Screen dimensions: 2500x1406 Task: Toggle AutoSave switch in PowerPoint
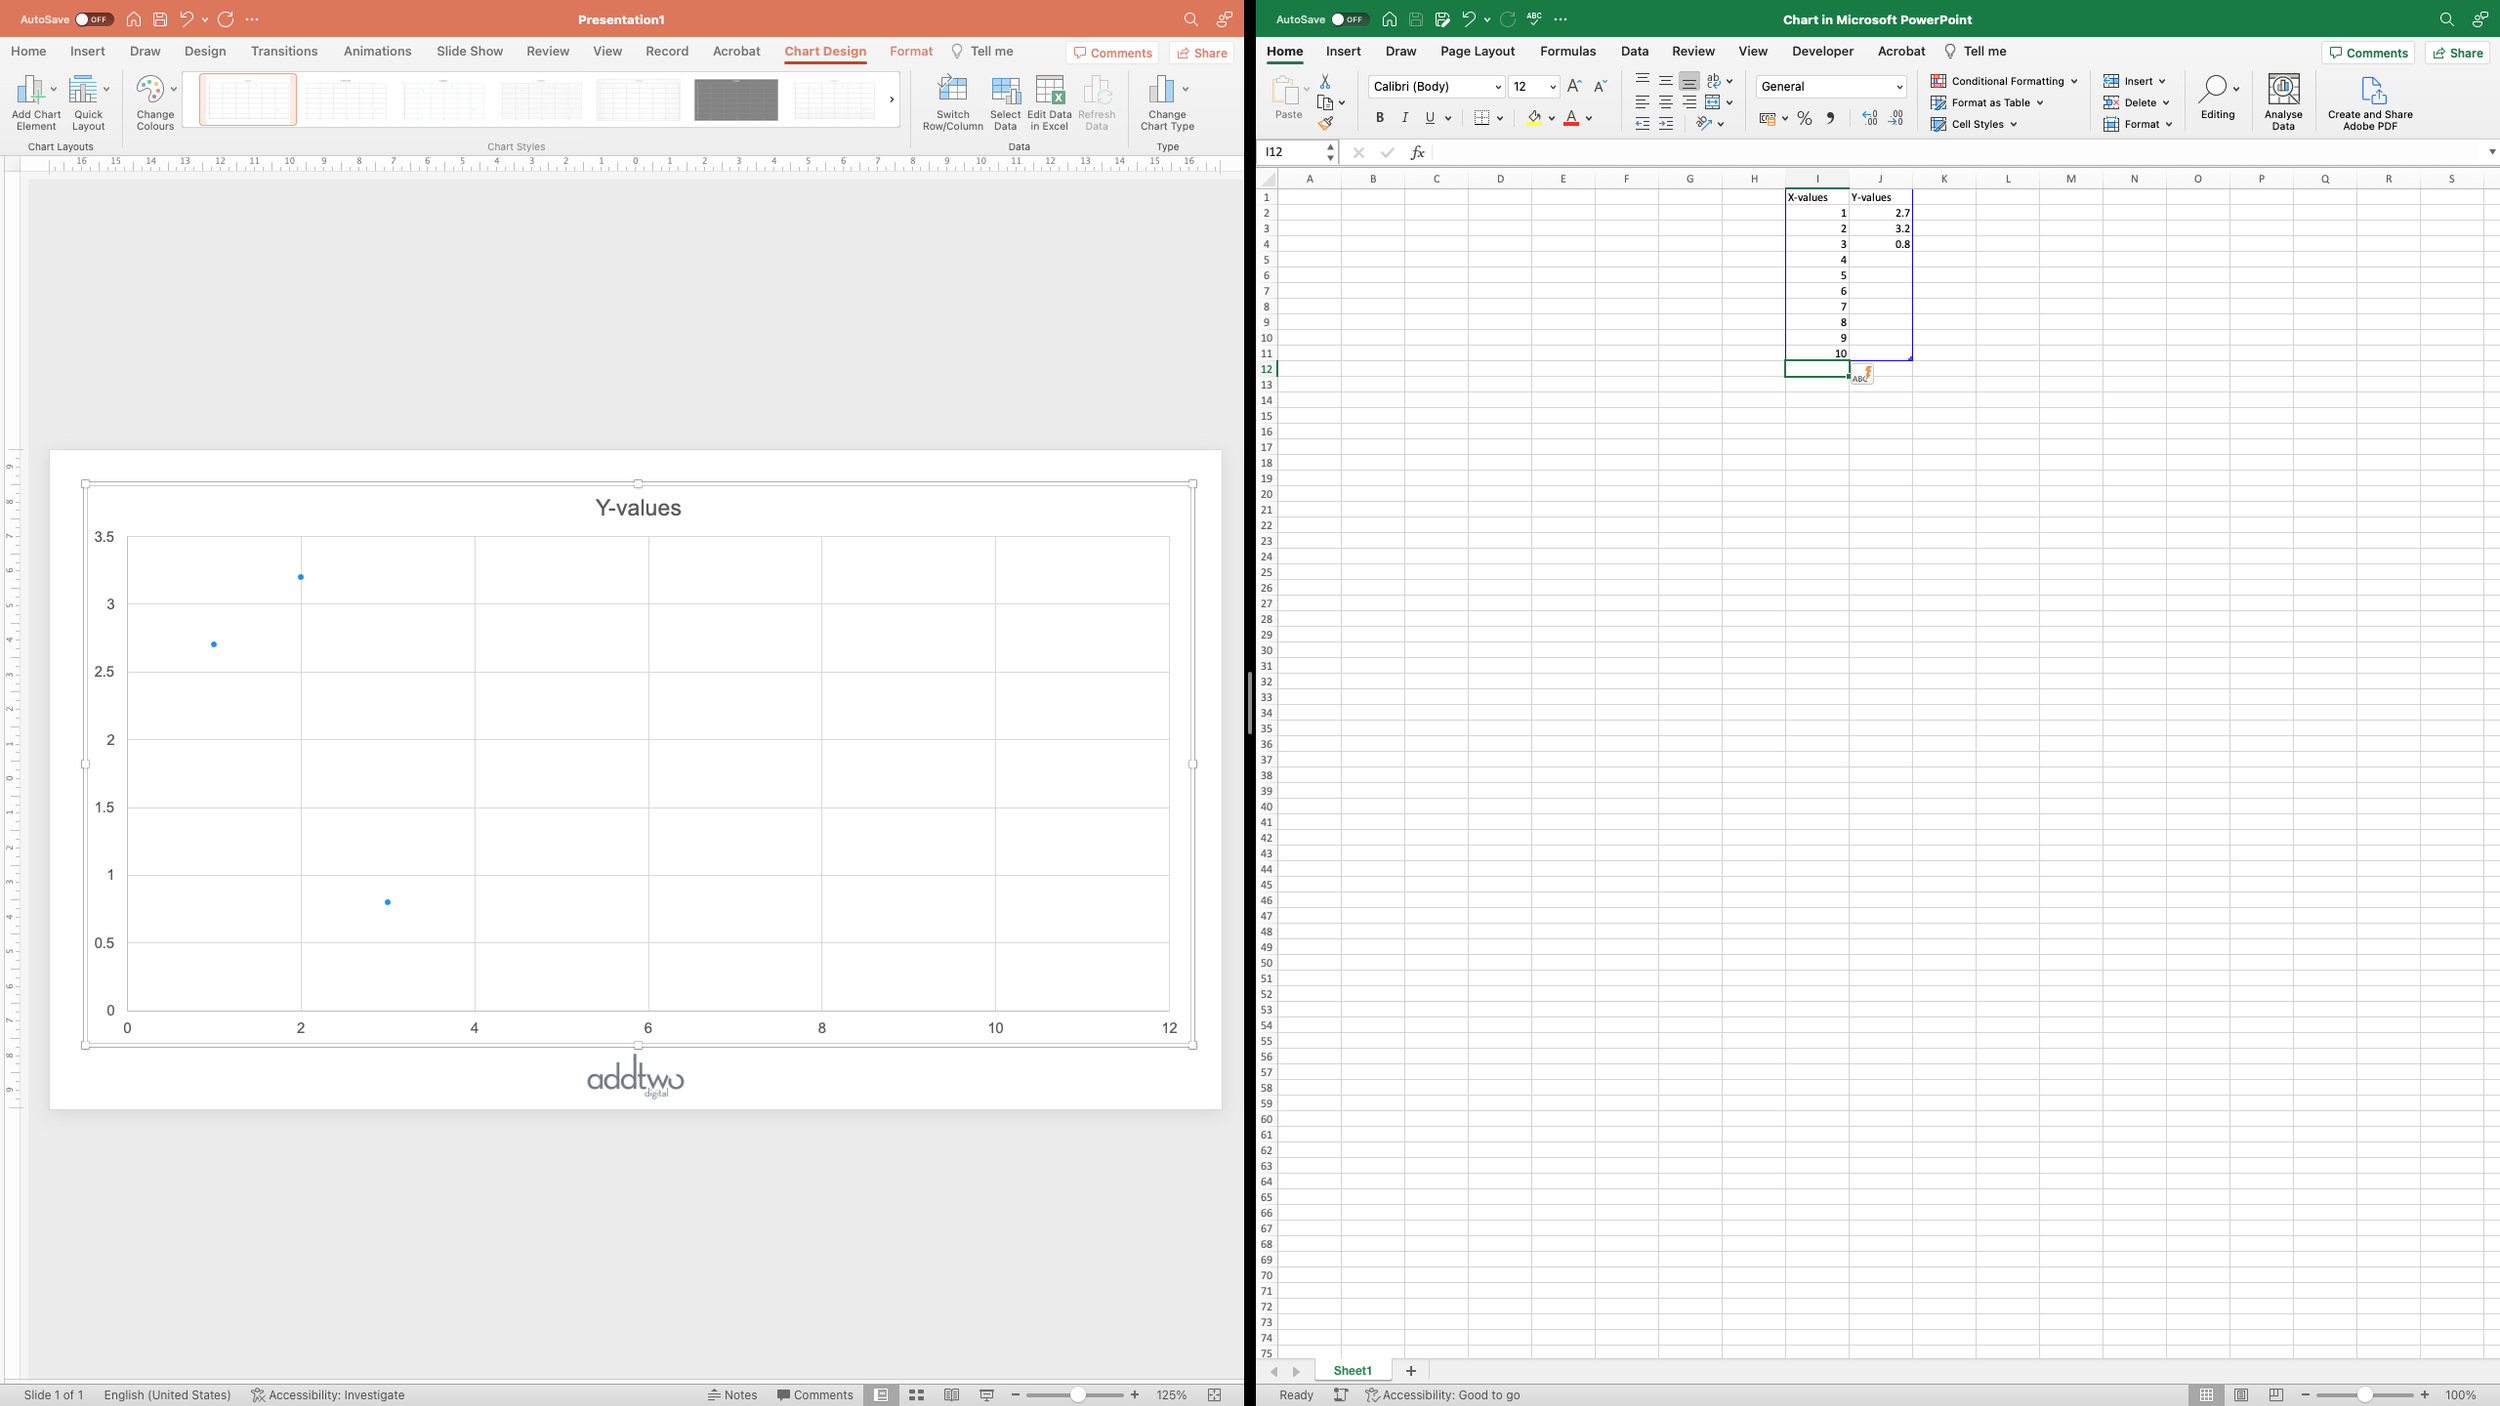tap(93, 19)
